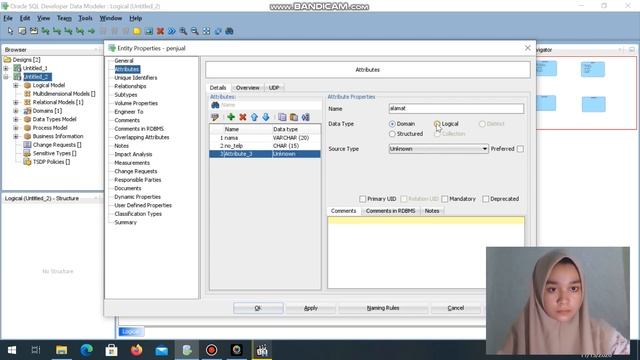Click the Naming Rules button
640x360 pixels.
(x=383, y=308)
